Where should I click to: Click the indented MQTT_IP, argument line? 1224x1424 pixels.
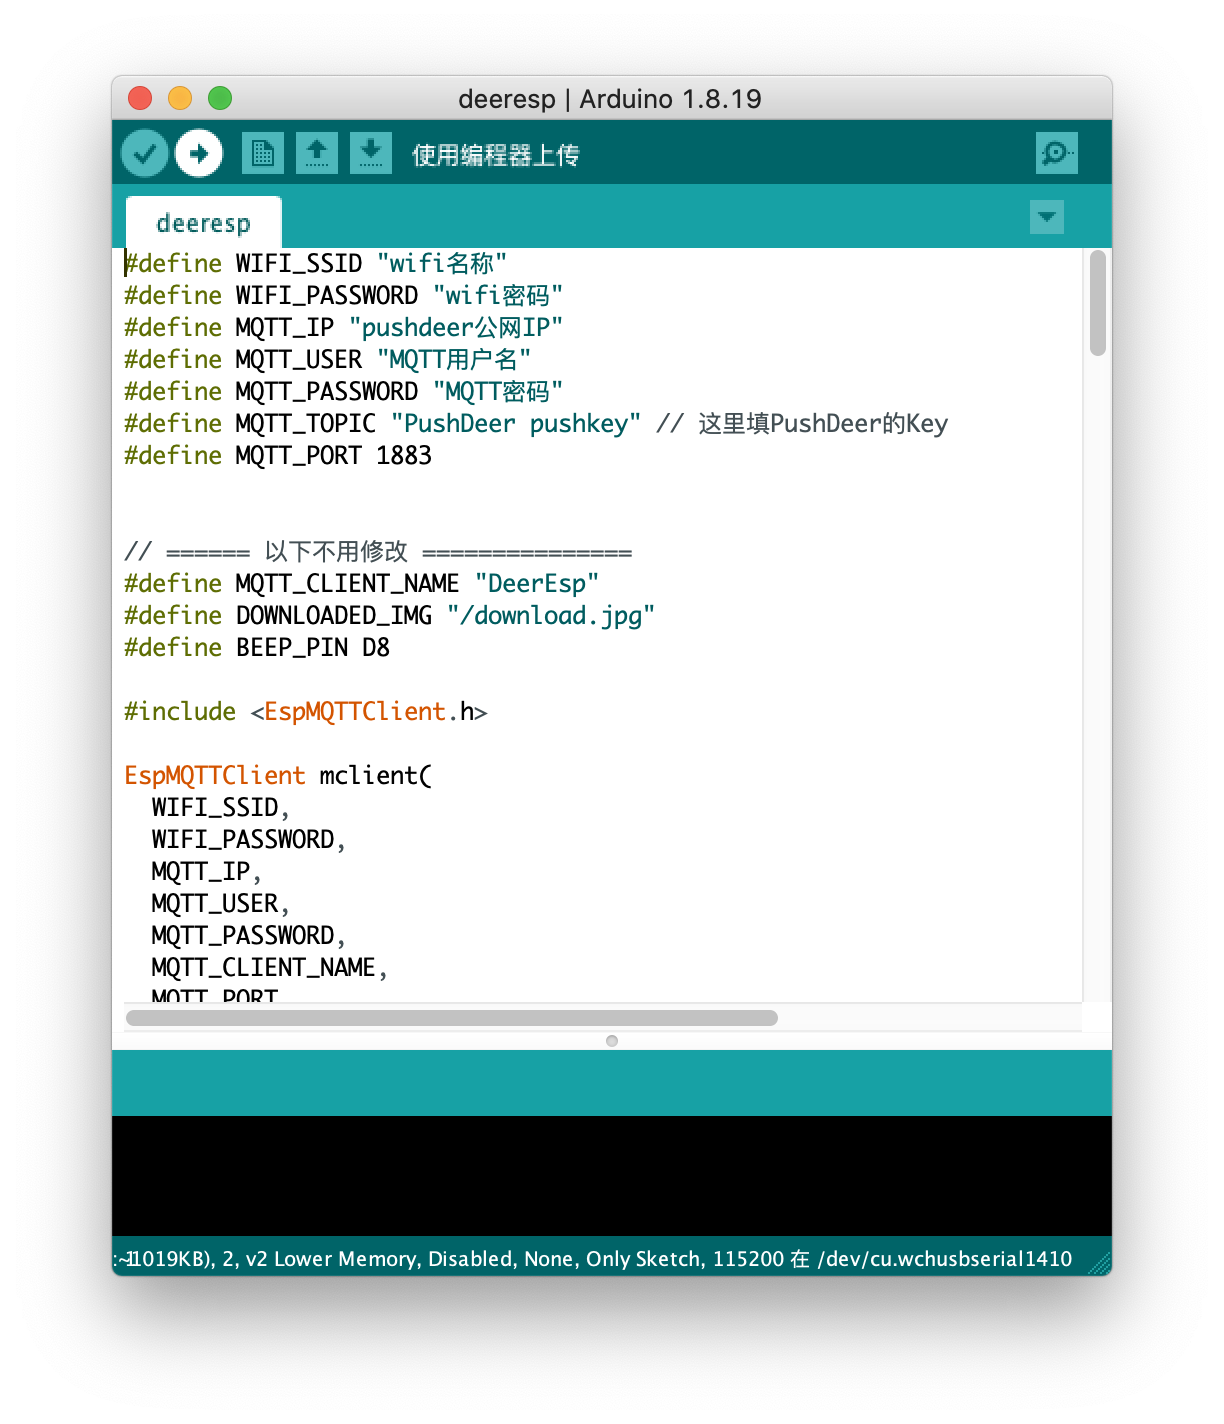[x=206, y=871]
